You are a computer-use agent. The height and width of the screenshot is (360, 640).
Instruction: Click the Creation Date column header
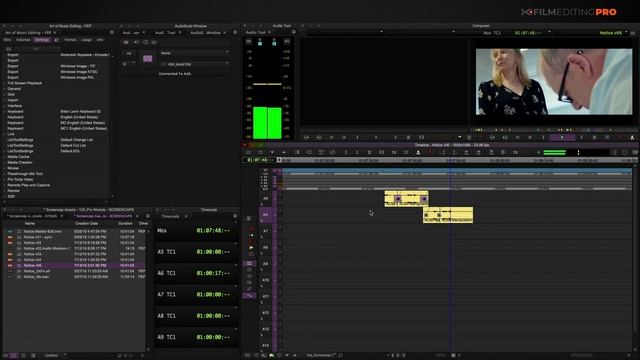pyautogui.click(x=86, y=223)
